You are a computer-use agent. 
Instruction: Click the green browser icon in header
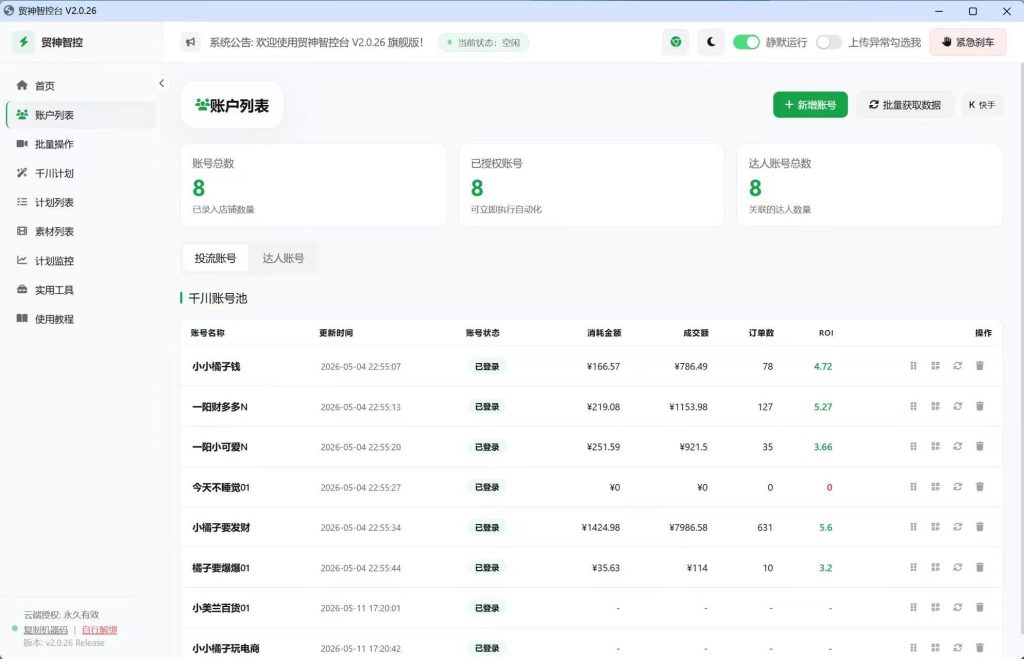[675, 42]
